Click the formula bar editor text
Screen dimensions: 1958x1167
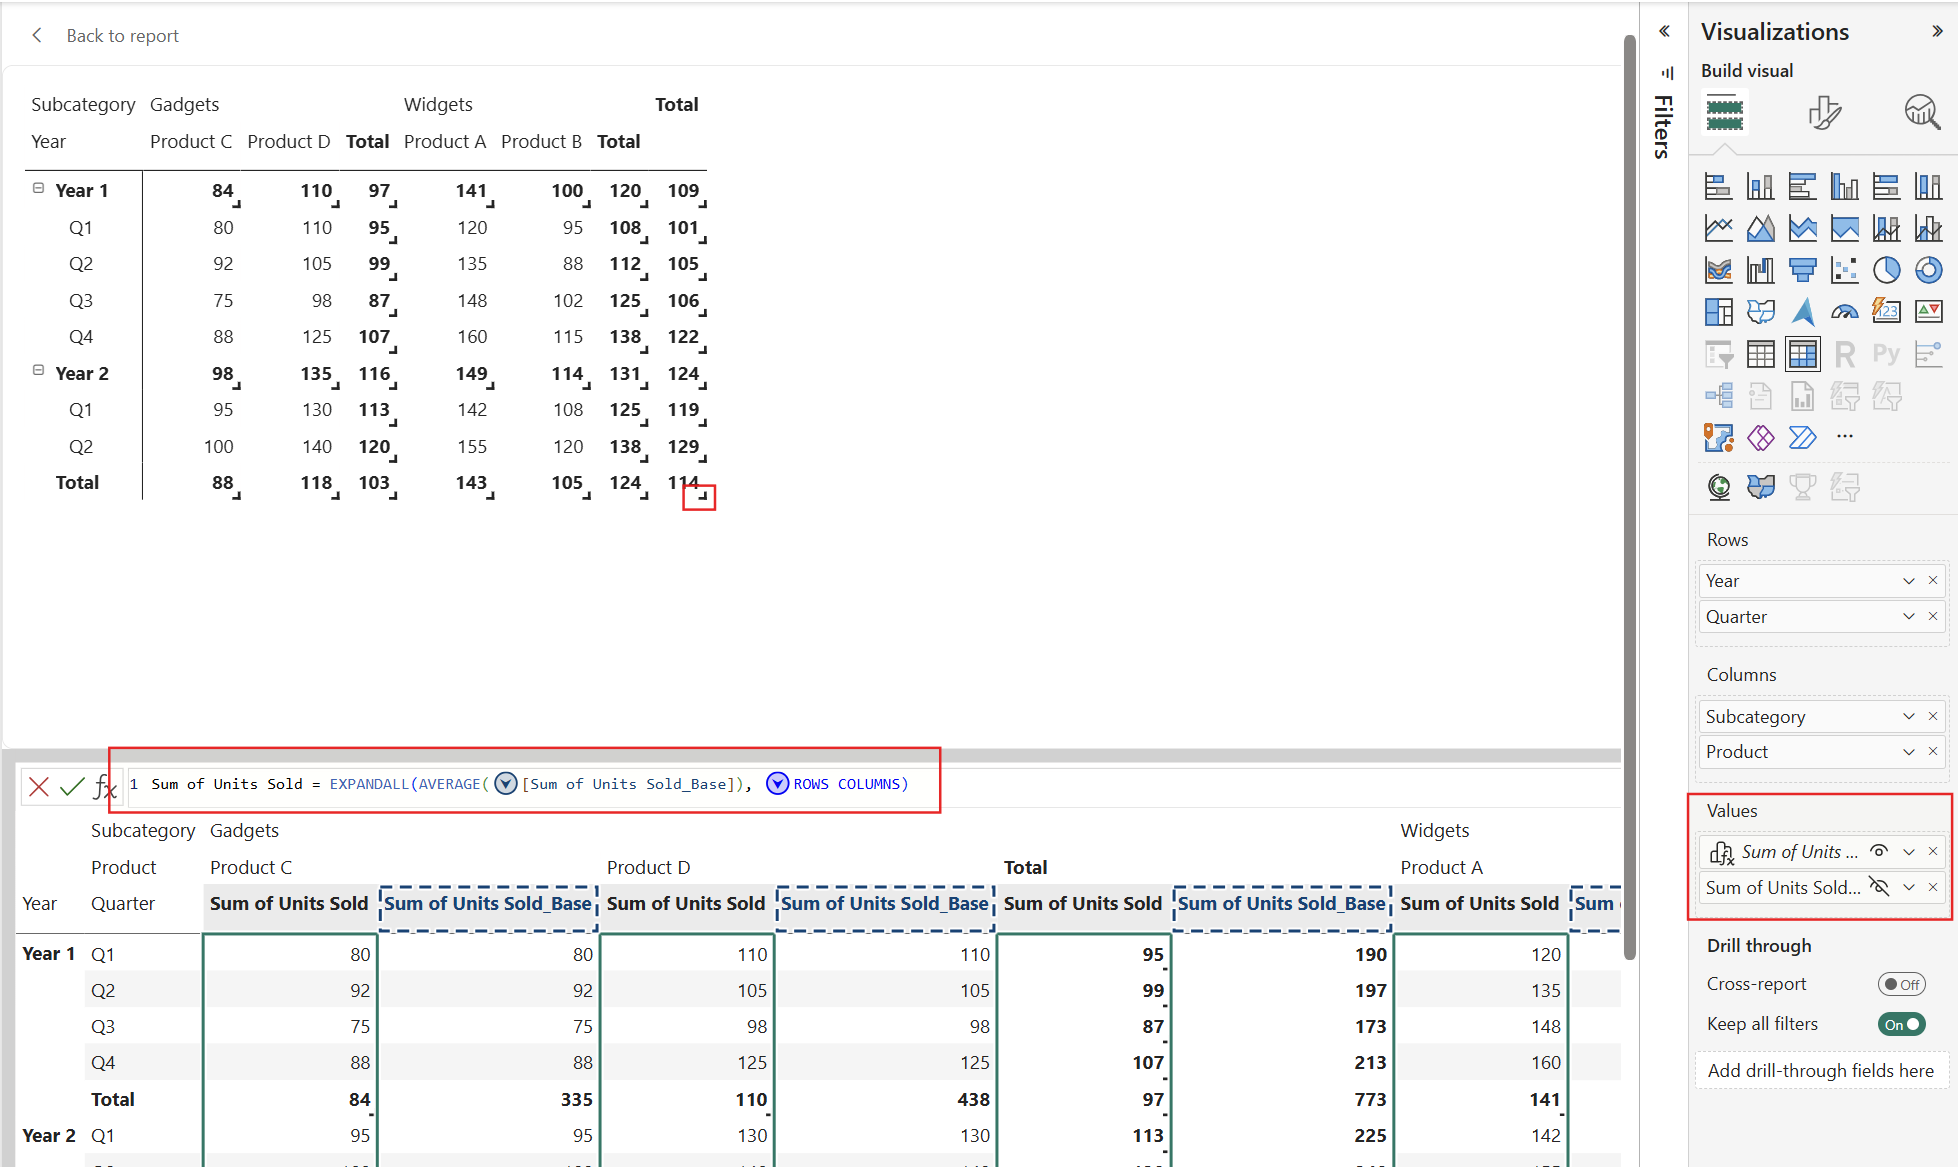pyautogui.click(x=529, y=784)
